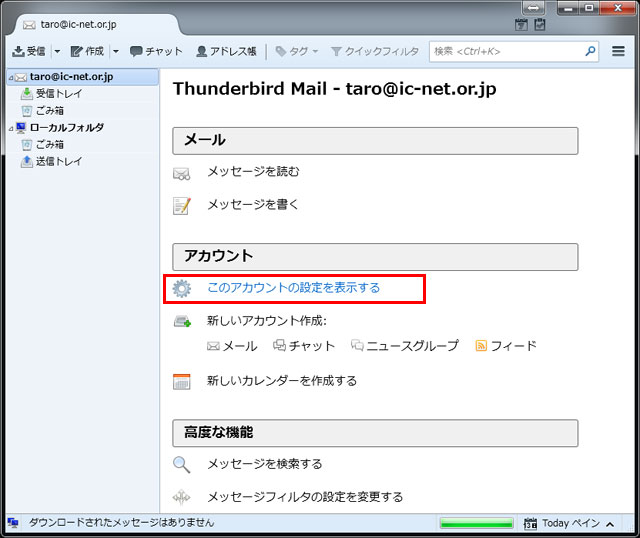Select 送信トレイ under ローカルフォルダ

(x=59, y=162)
